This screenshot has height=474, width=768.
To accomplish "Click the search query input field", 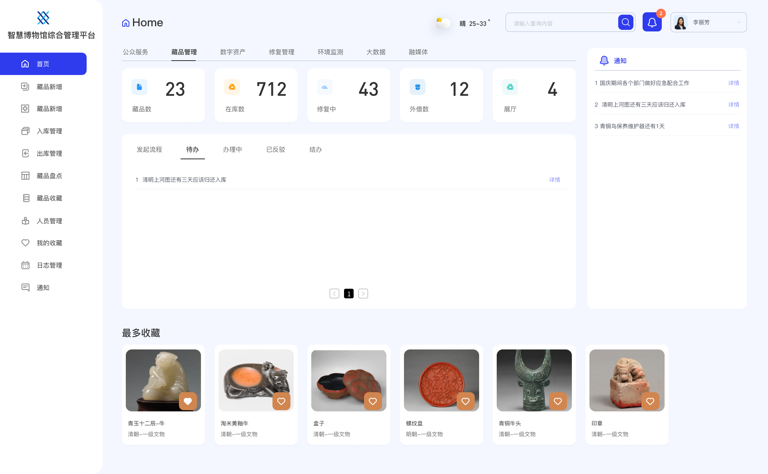I will coord(561,22).
